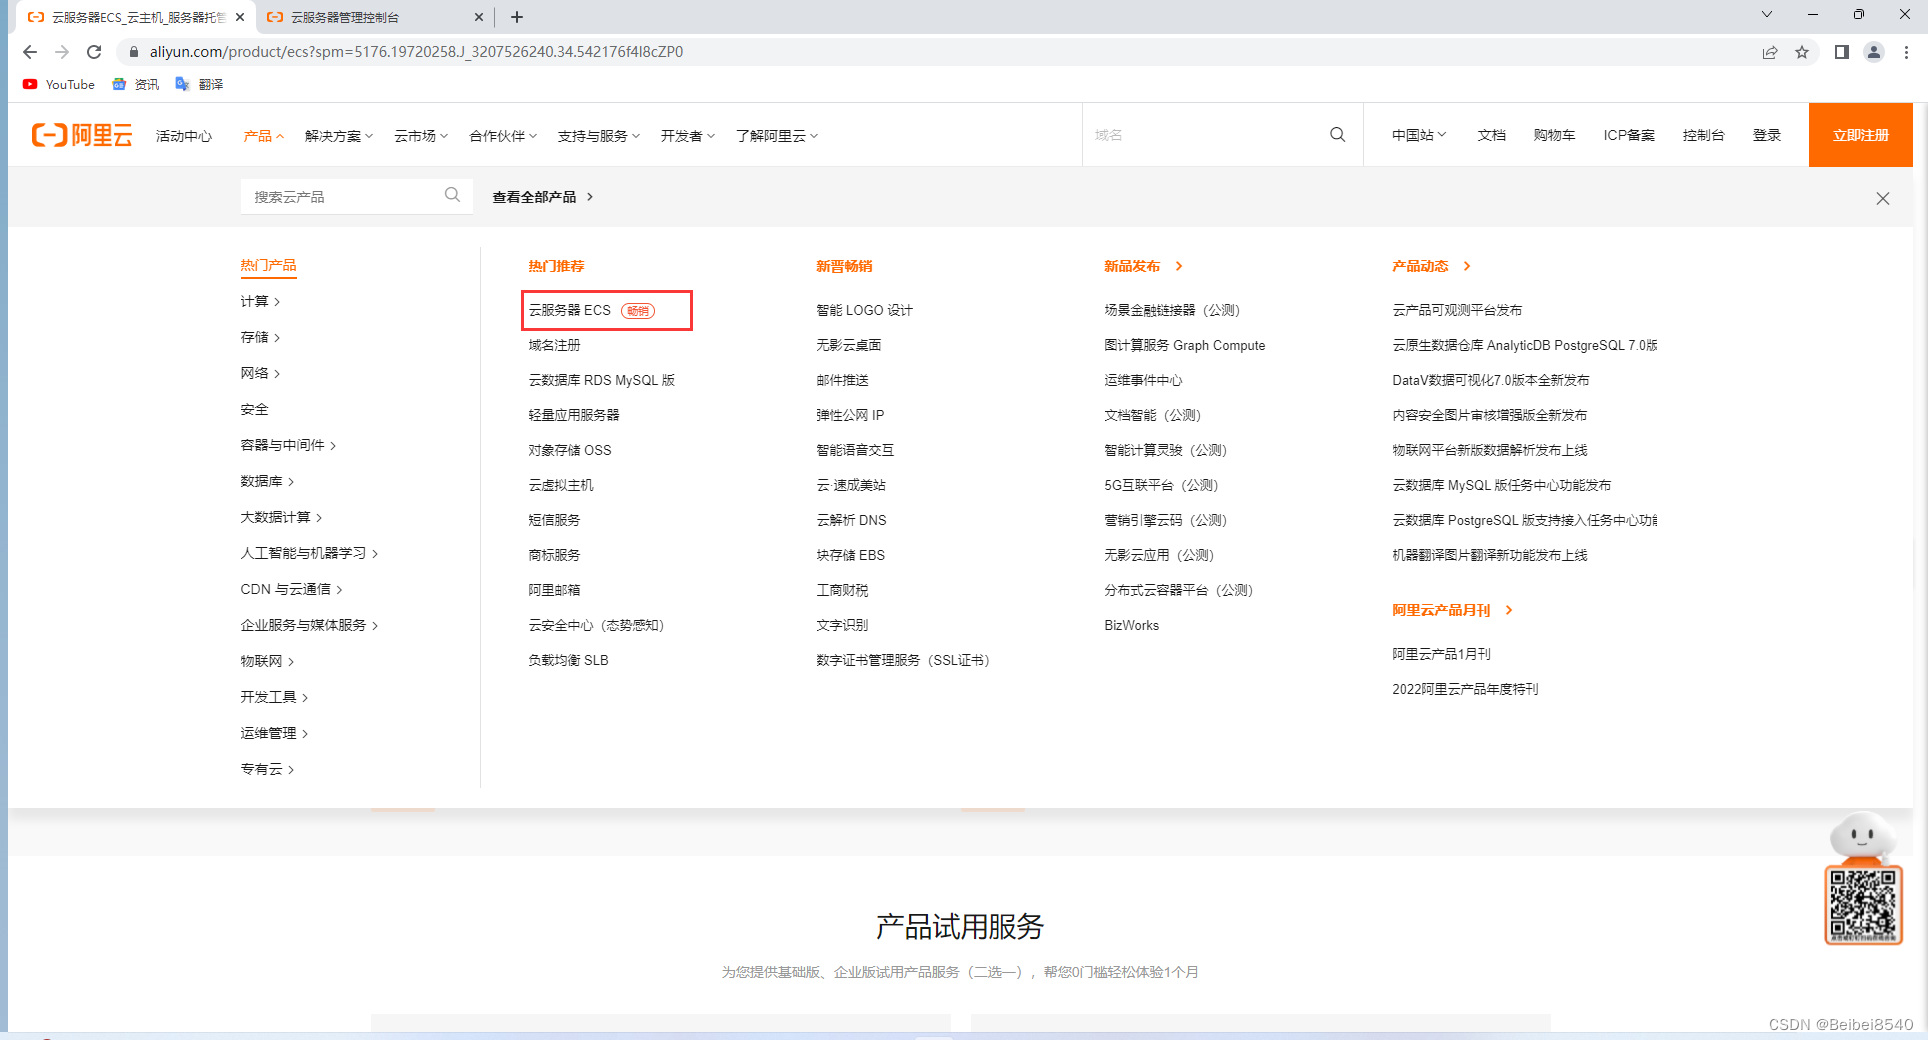
Task: Open Chrome three-dot menu
Action: click(1906, 52)
